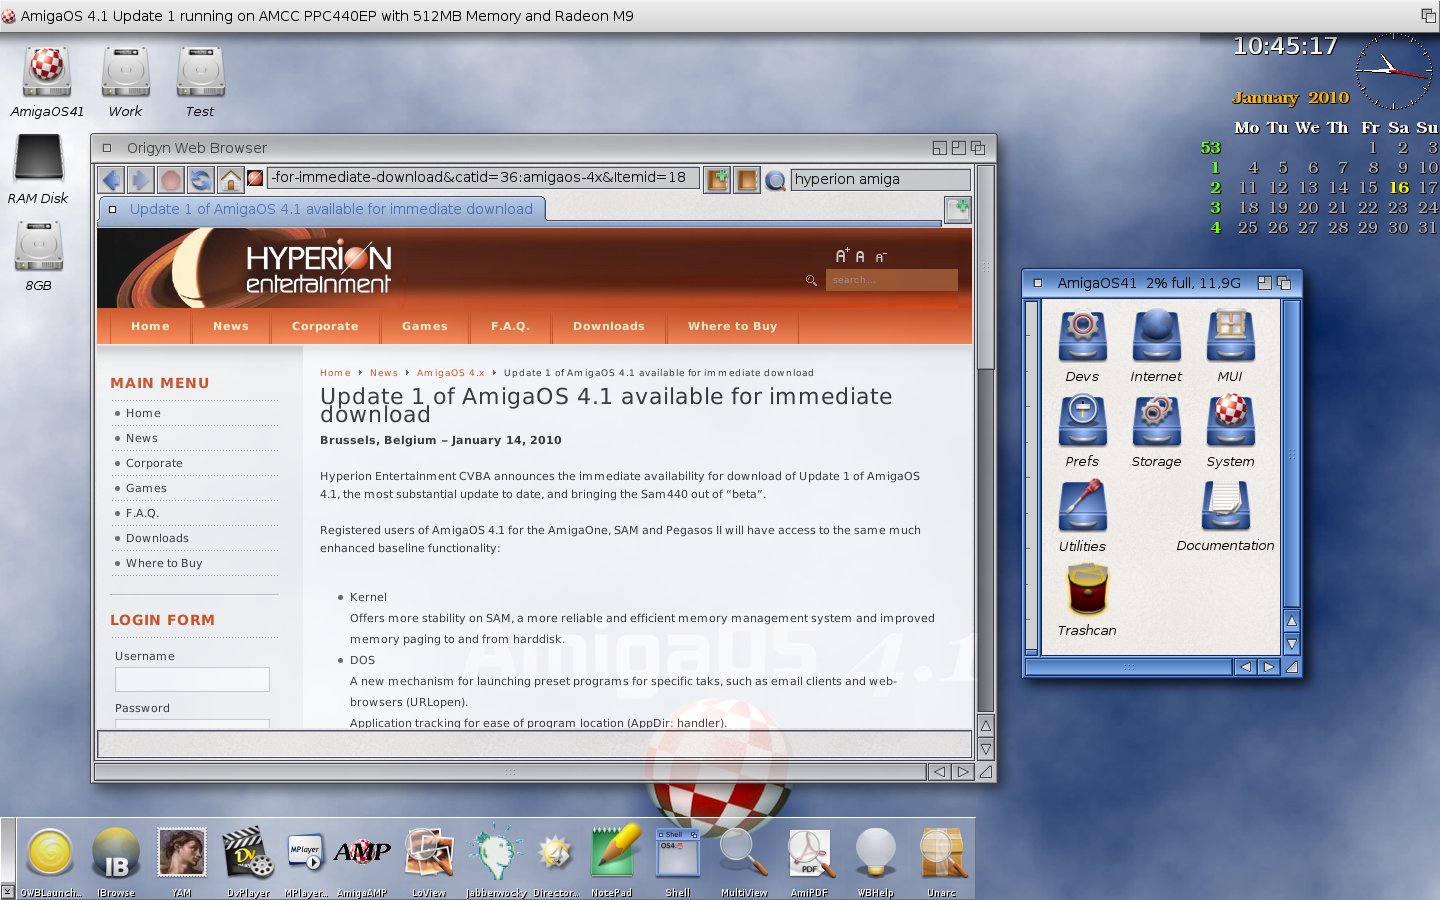Follow the 'Where to Buy' main menu link

164,563
